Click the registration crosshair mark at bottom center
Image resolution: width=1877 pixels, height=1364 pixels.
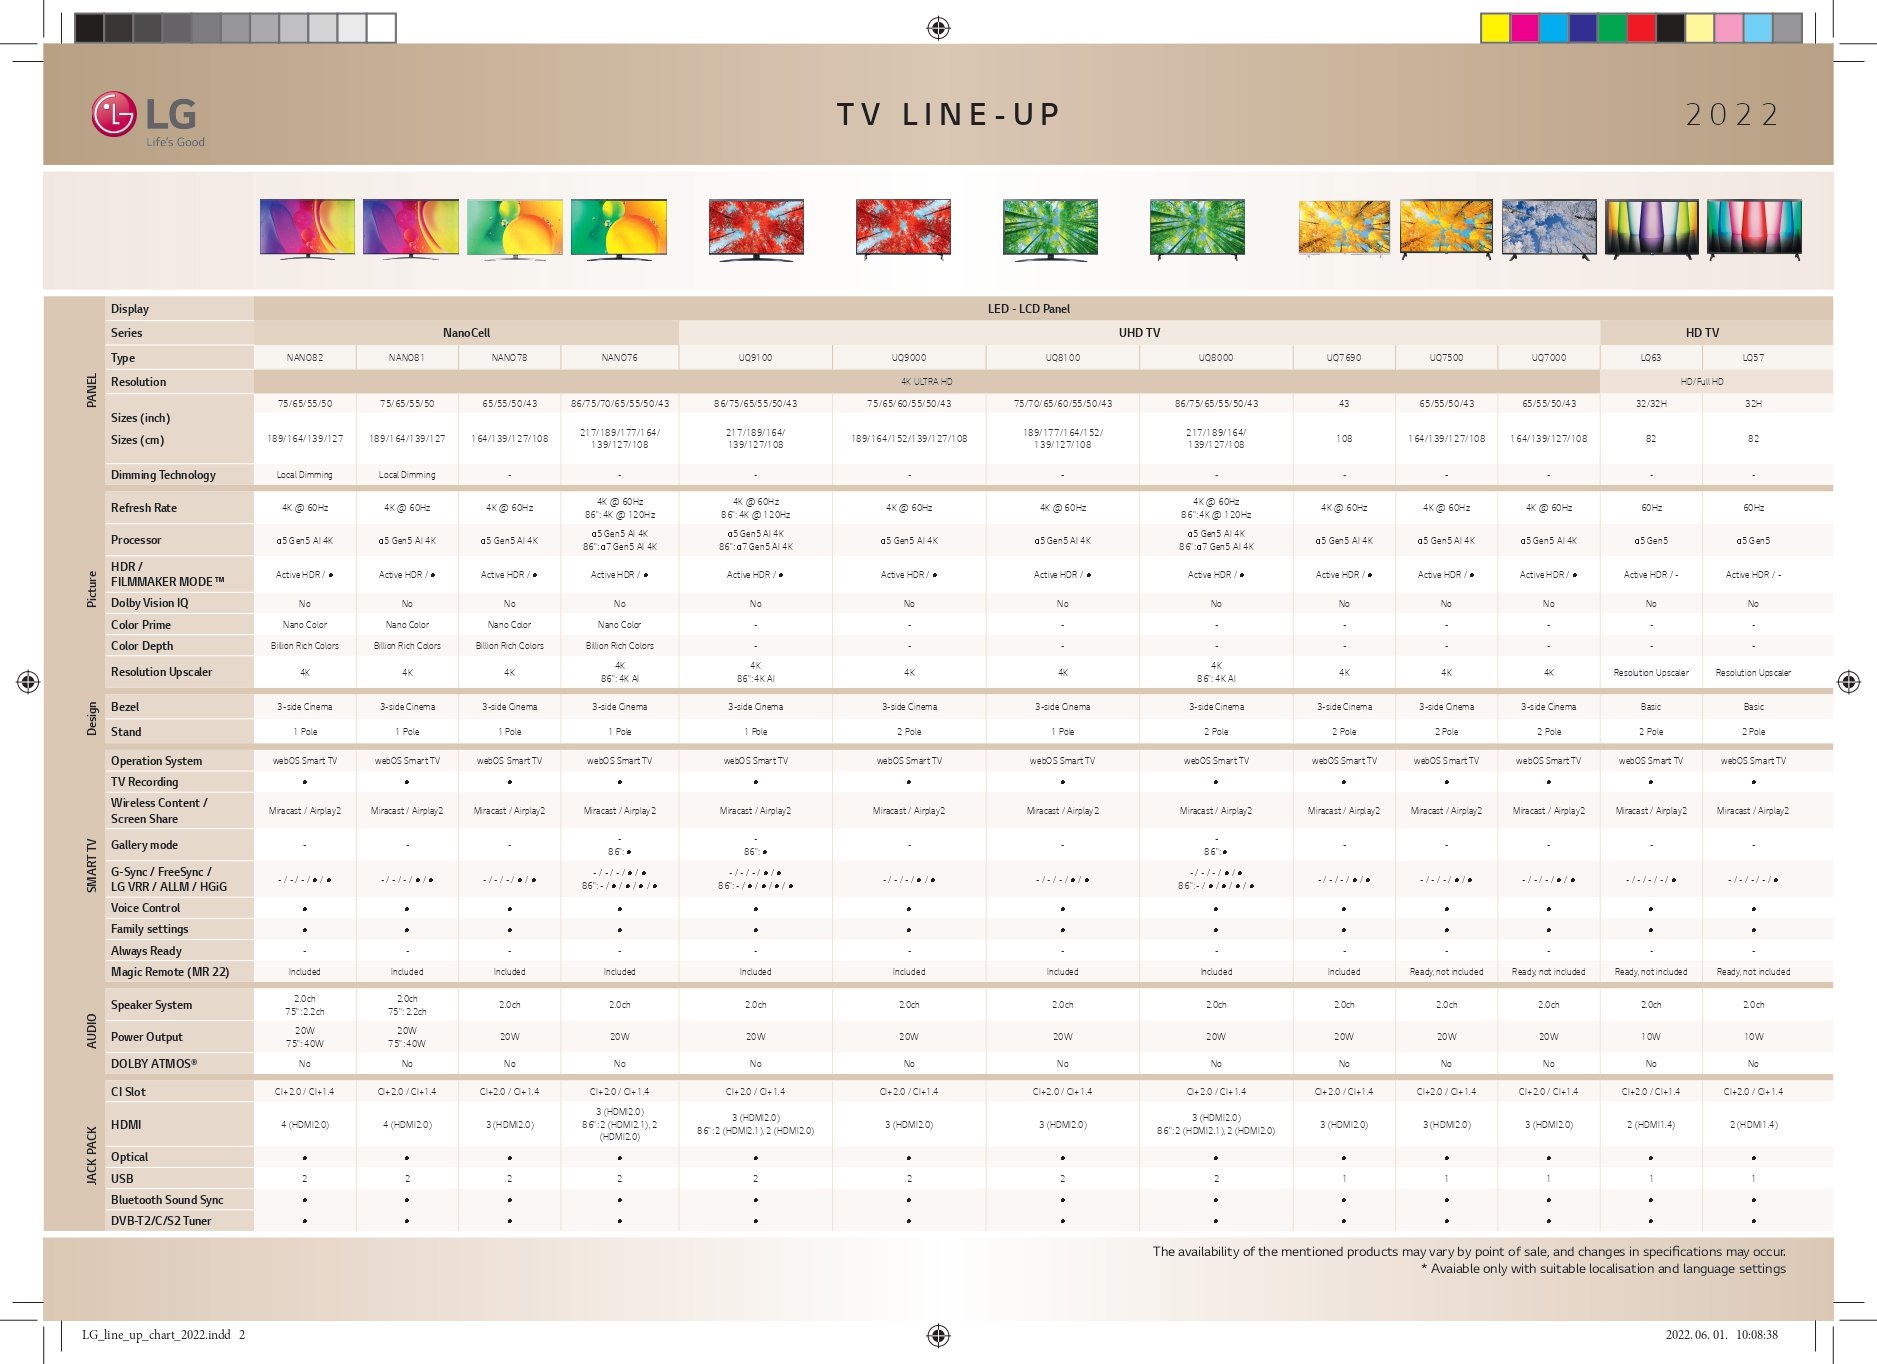(938, 1335)
